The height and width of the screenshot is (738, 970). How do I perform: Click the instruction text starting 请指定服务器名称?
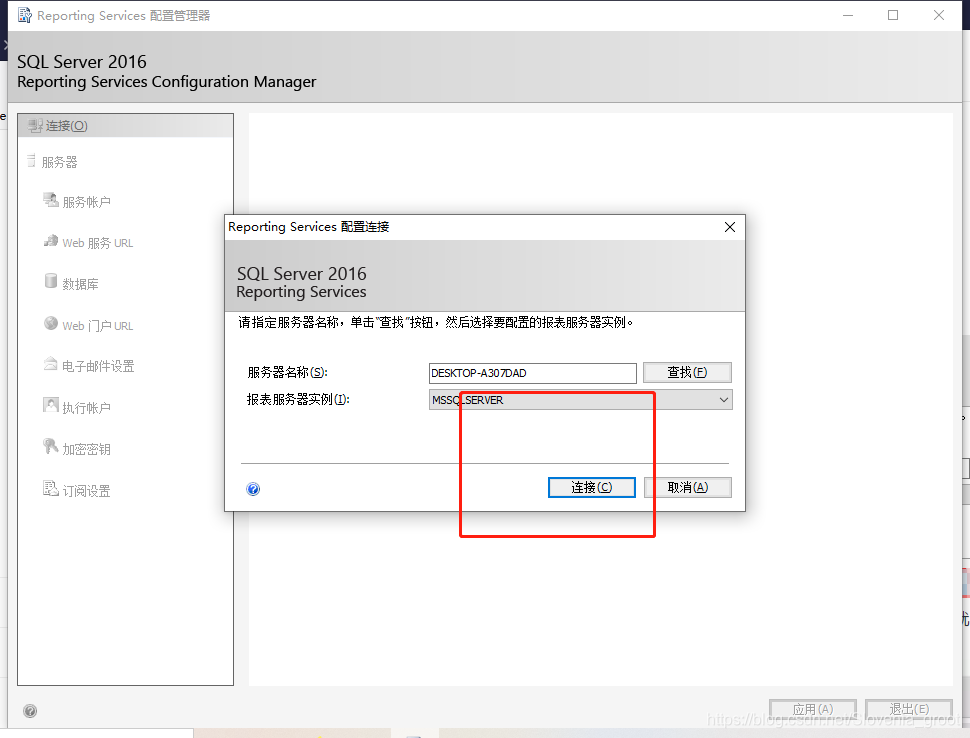436,322
